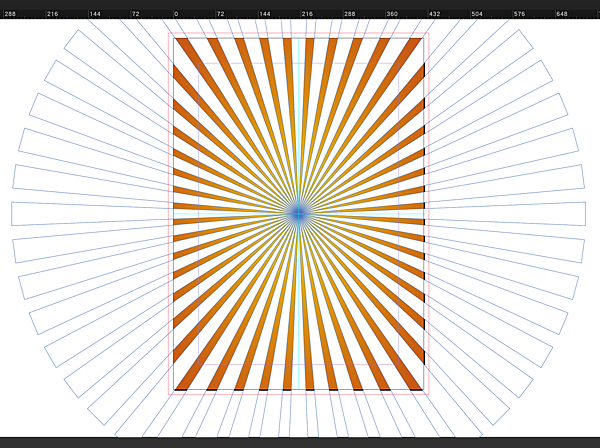Click the starburst's blue center point
600x448 pixels.
(298, 214)
